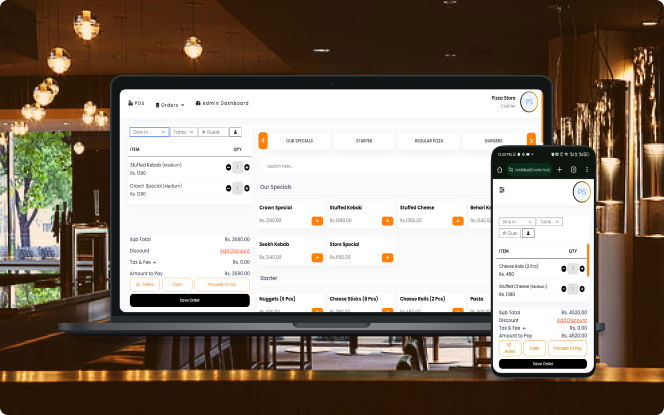664x415 pixels.
Task: Select the Starter category tab
Action: coord(364,141)
